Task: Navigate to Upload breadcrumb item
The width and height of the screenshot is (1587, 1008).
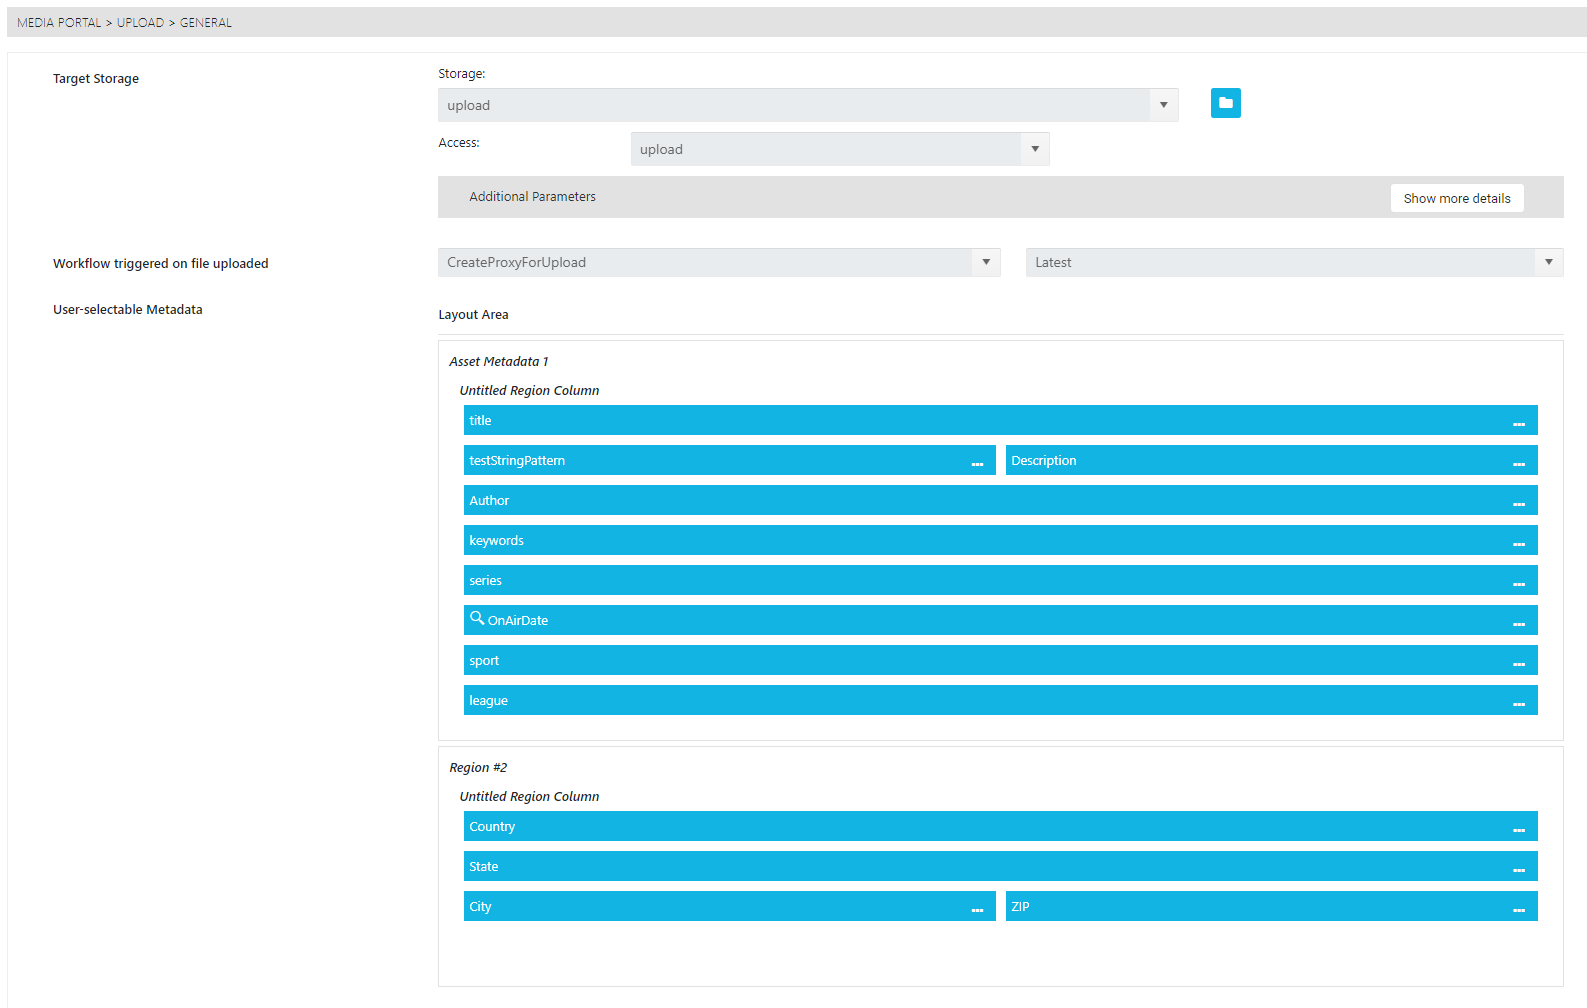Action: coord(140,22)
